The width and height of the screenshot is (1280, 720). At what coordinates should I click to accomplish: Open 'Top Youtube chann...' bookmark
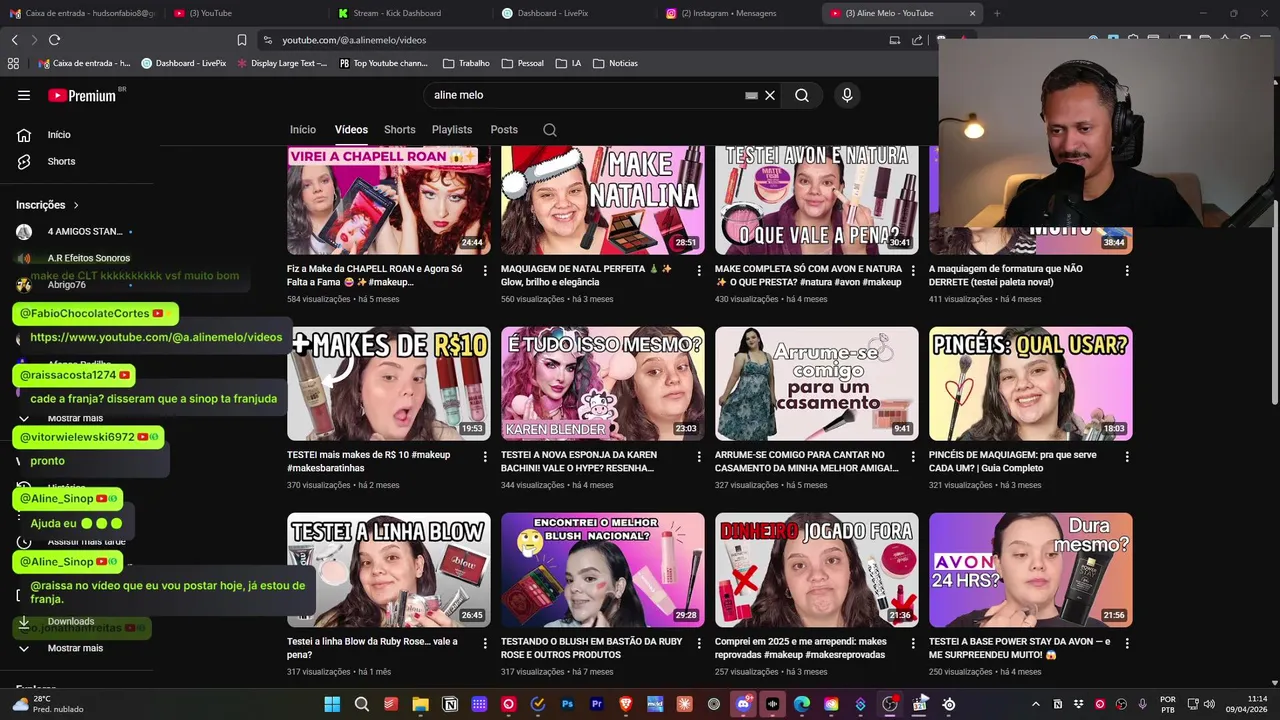click(383, 63)
